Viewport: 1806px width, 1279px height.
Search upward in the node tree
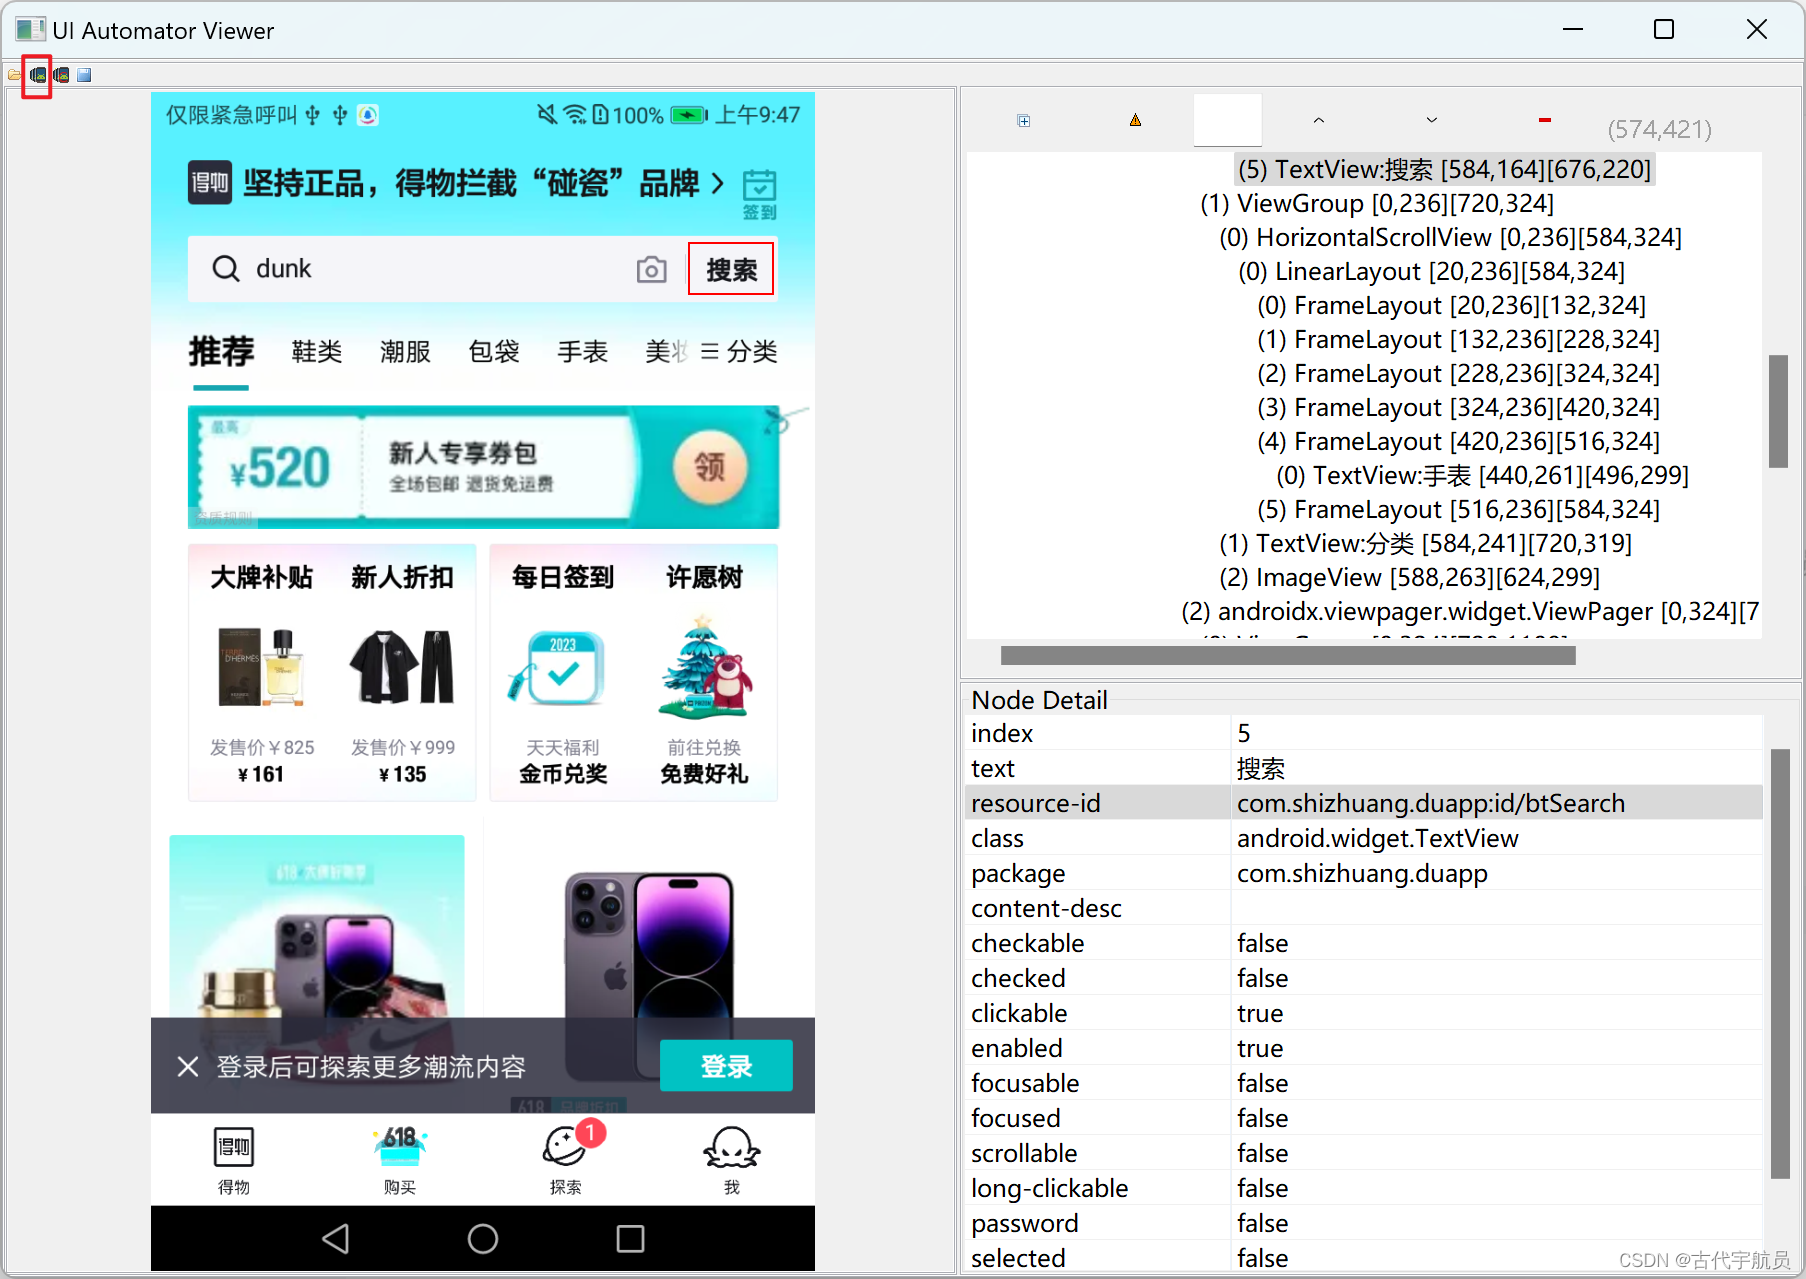[x=1318, y=119]
